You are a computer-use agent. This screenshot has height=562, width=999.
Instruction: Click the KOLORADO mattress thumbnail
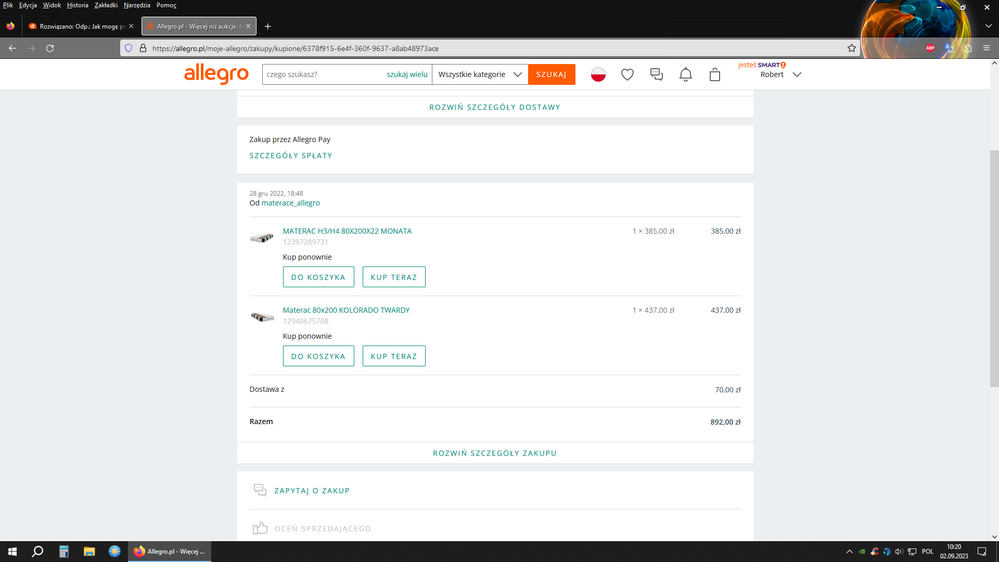tap(262, 317)
